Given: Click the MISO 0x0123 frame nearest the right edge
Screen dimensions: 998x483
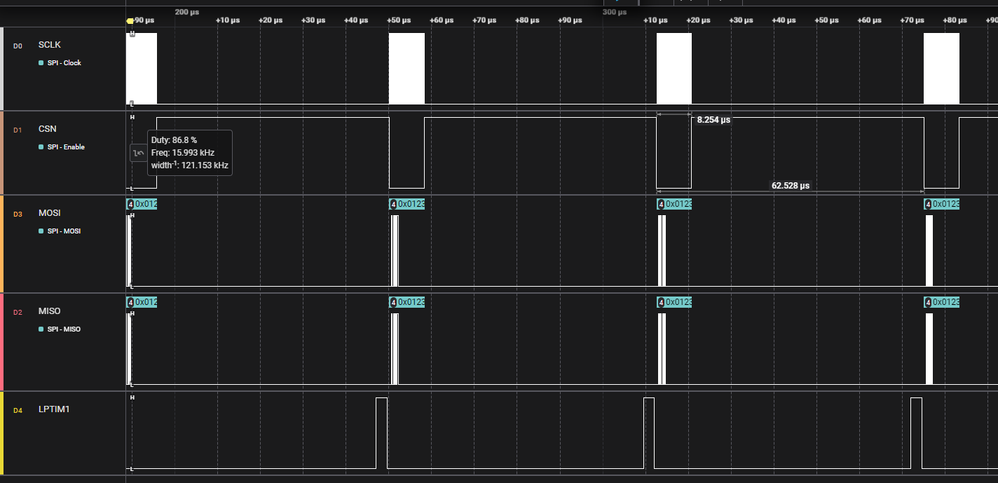Looking at the screenshot, I should [x=942, y=302].
